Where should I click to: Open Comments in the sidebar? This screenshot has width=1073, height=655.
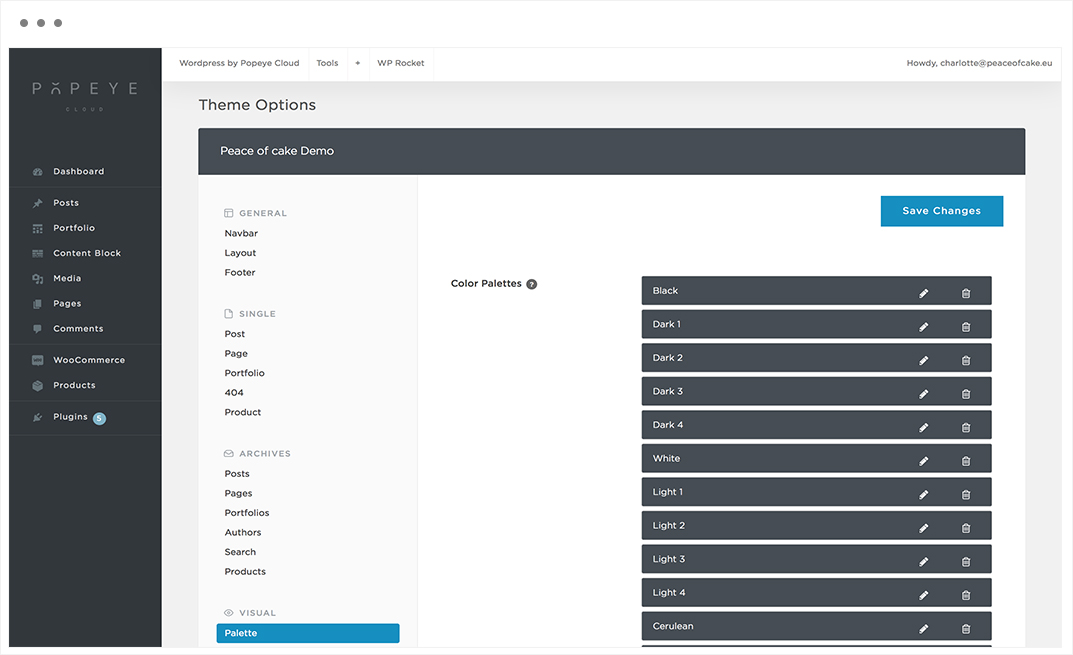point(78,329)
